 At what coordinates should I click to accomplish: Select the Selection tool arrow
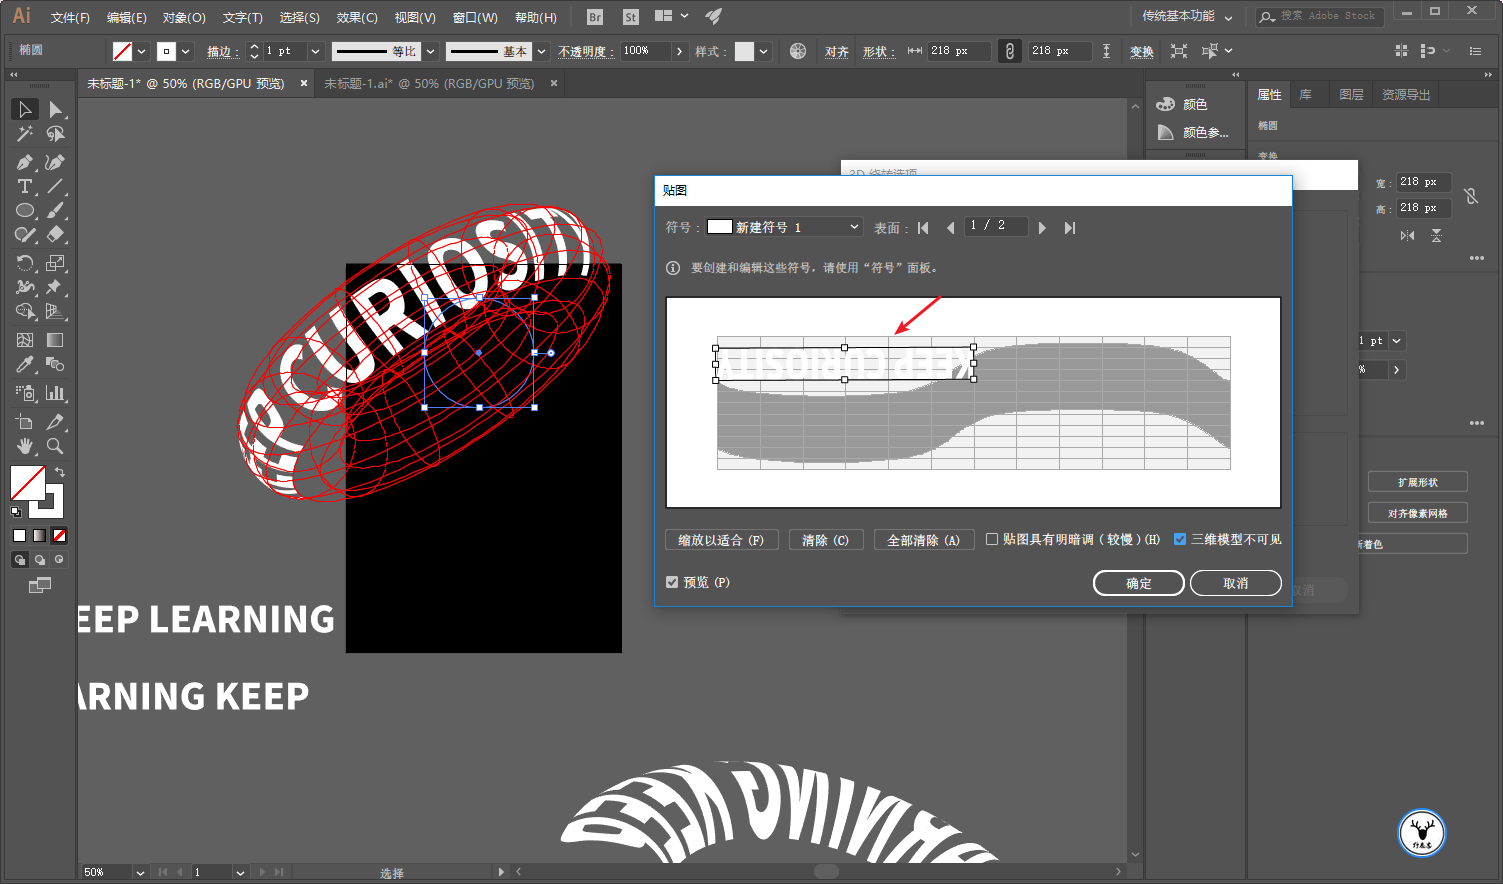coord(25,109)
